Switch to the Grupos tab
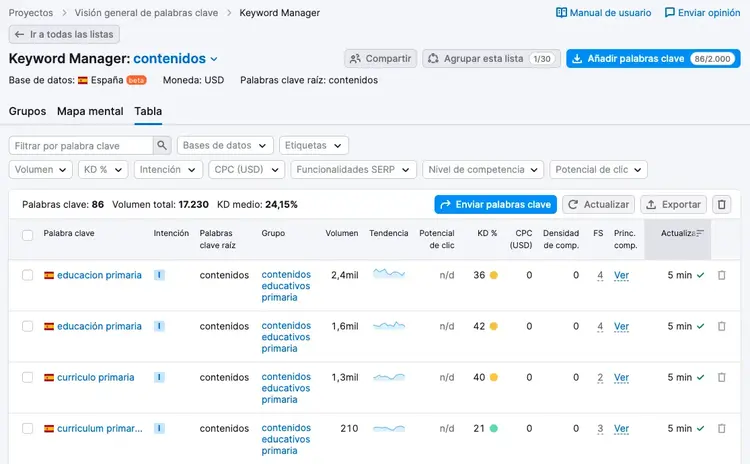Image resolution: width=750 pixels, height=464 pixels. point(27,111)
